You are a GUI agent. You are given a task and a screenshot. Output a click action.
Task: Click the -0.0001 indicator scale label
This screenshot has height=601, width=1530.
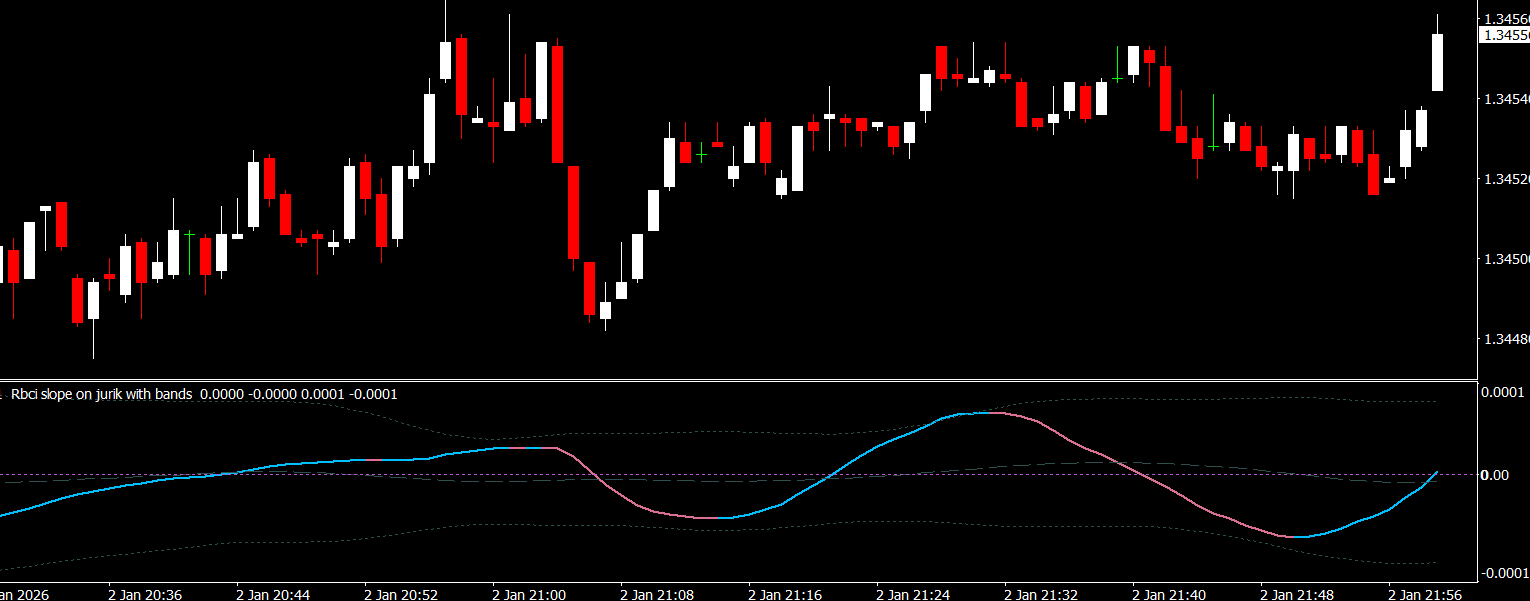coord(1503,573)
